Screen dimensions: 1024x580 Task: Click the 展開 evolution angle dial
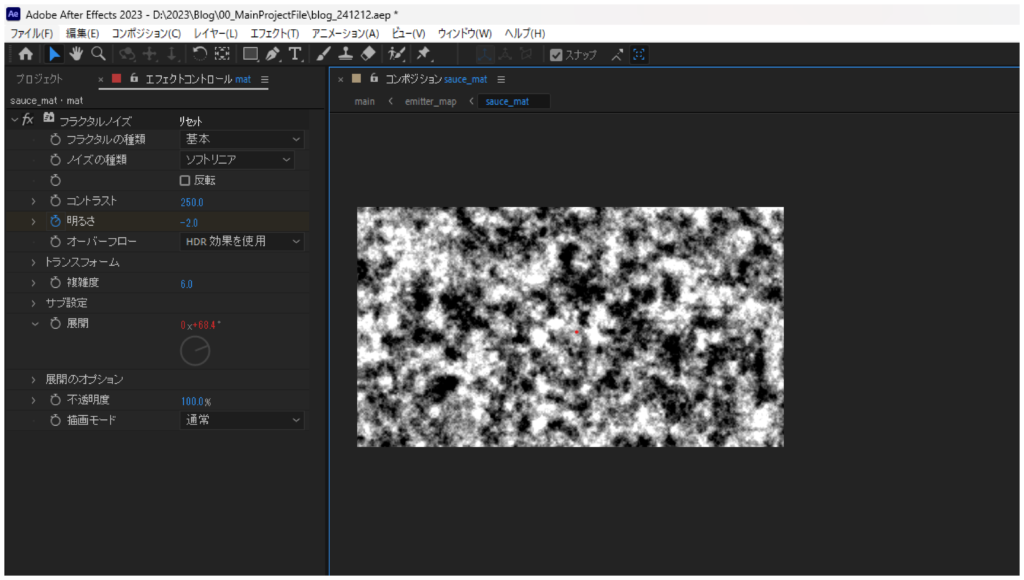click(x=195, y=350)
